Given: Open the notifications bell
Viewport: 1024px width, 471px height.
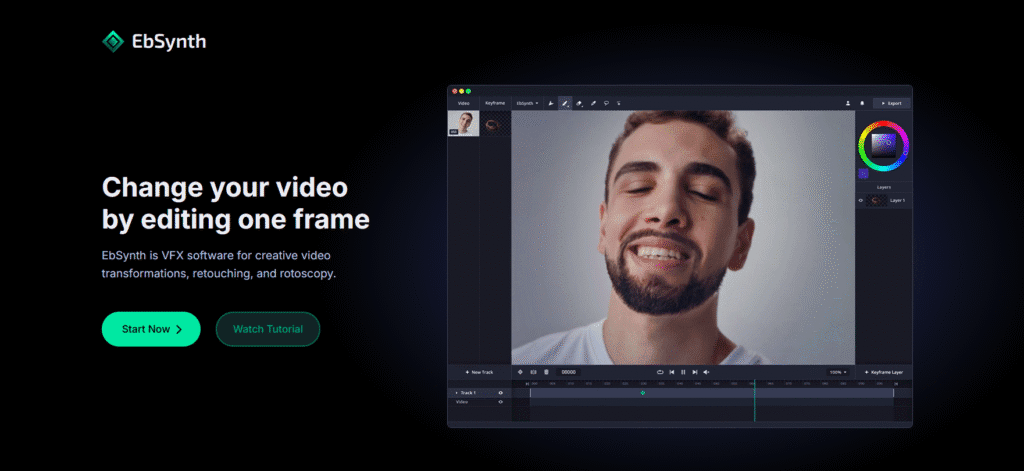Looking at the screenshot, I should [x=862, y=103].
